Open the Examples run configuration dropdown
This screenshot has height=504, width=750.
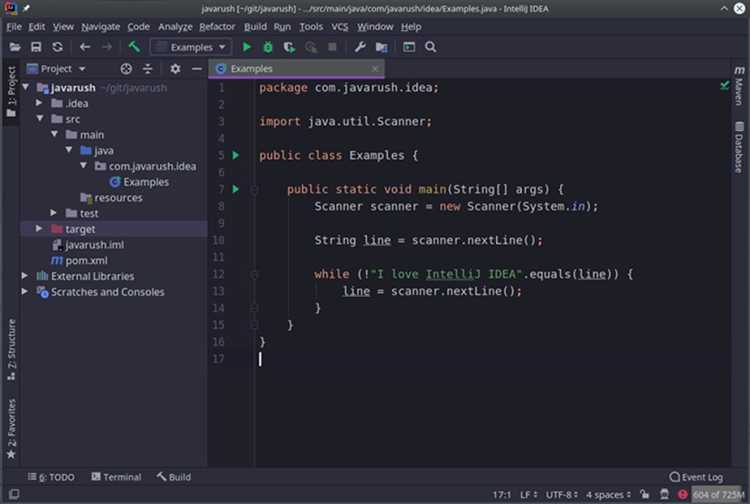click(x=191, y=47)
